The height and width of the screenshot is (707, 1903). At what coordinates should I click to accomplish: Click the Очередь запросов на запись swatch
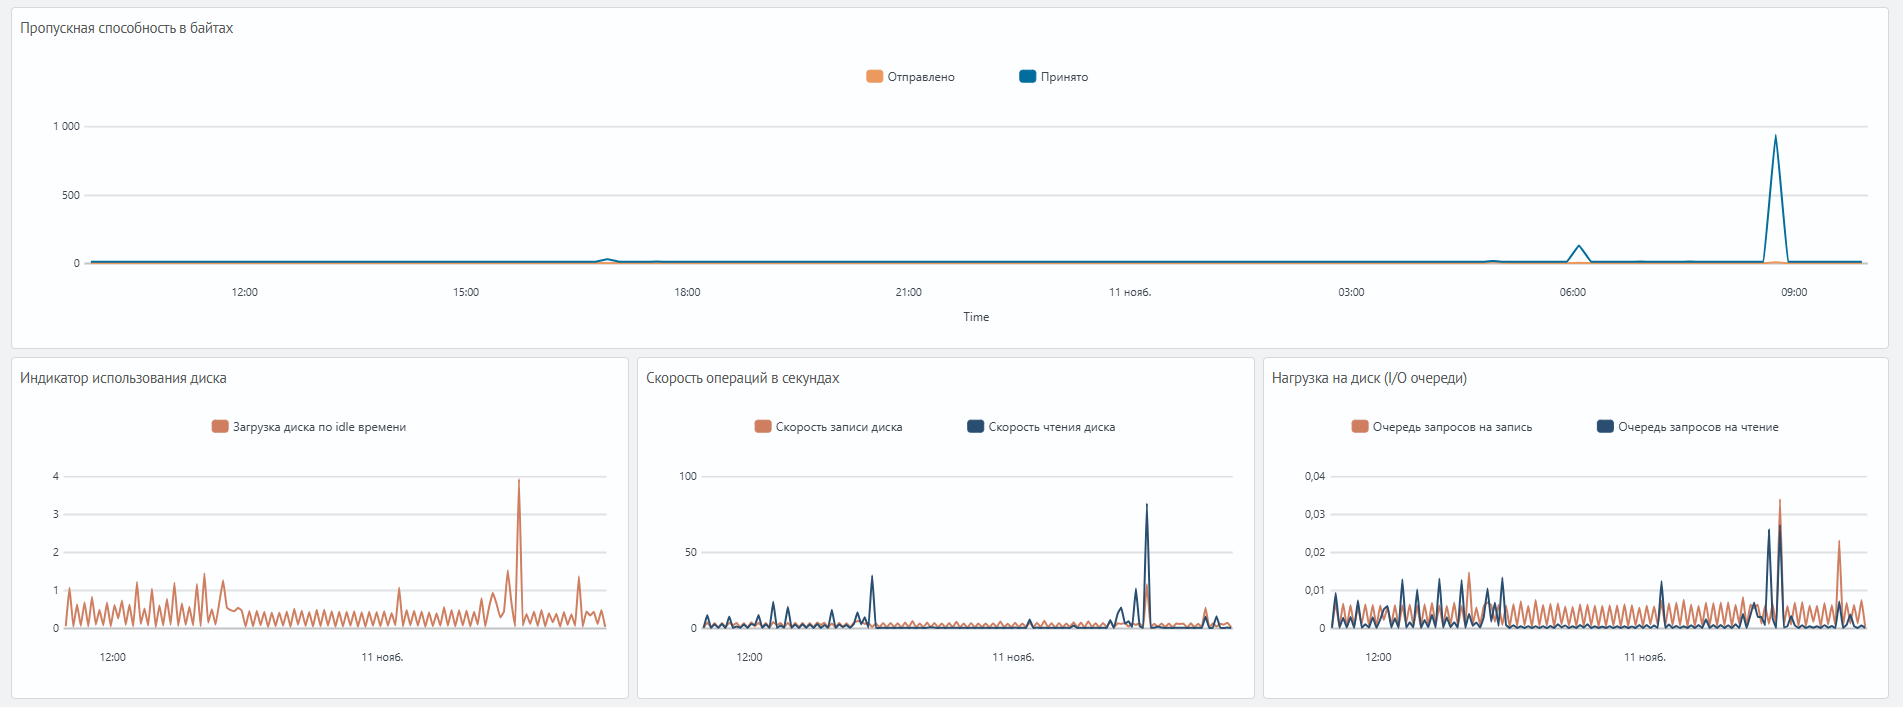(1360, 427)
